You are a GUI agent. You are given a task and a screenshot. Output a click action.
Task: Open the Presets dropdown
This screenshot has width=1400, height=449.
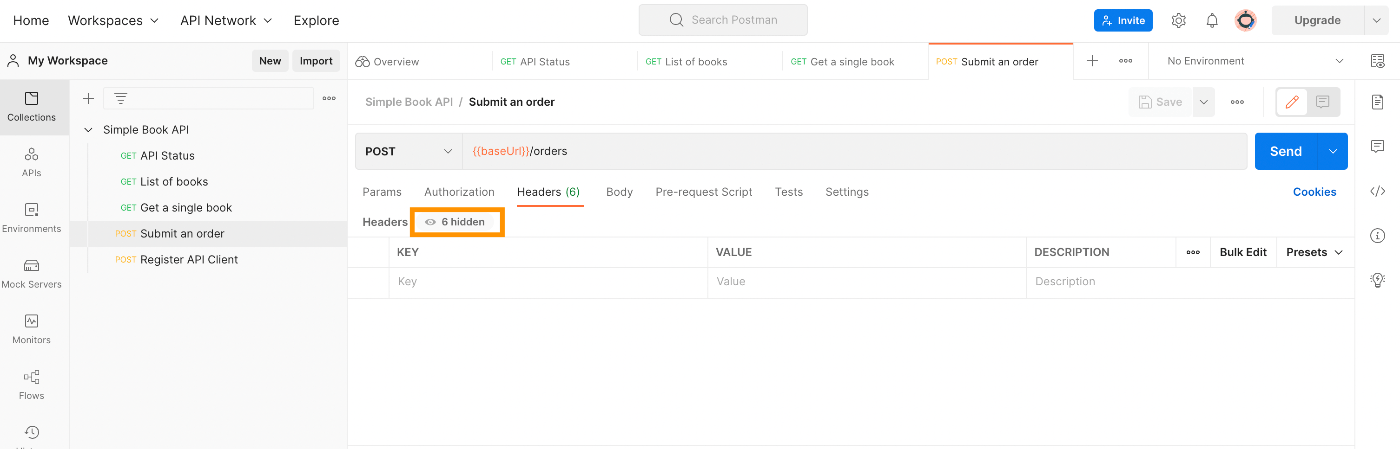tap(1314, 252)
